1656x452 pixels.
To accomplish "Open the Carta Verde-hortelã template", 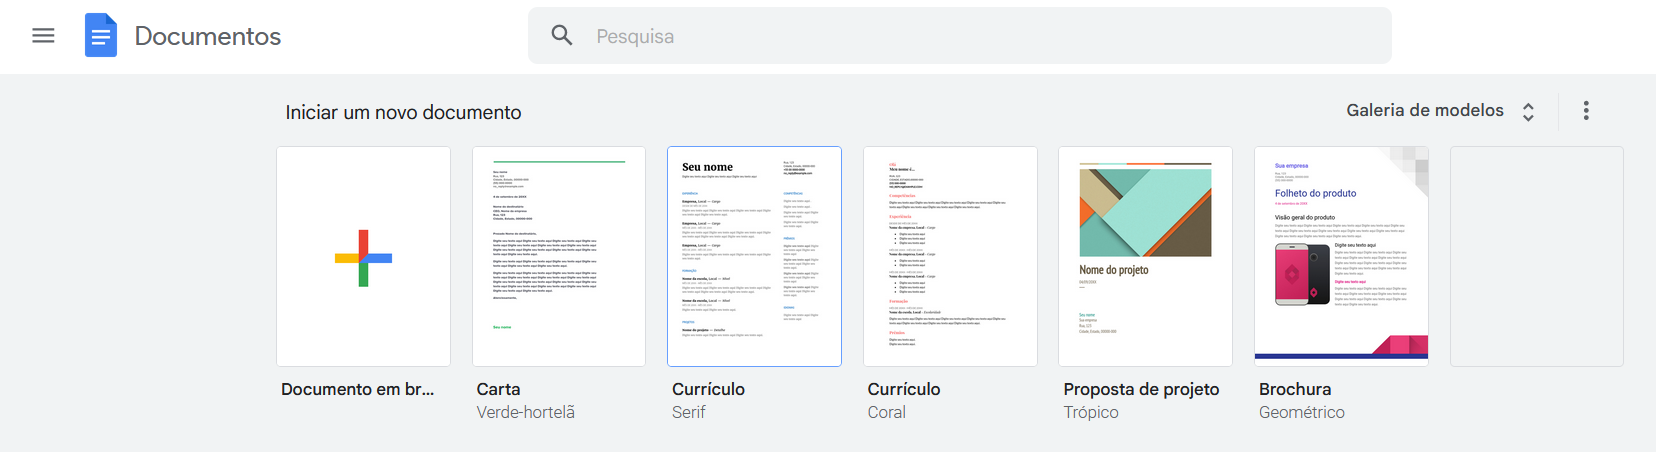I will 559,257.
